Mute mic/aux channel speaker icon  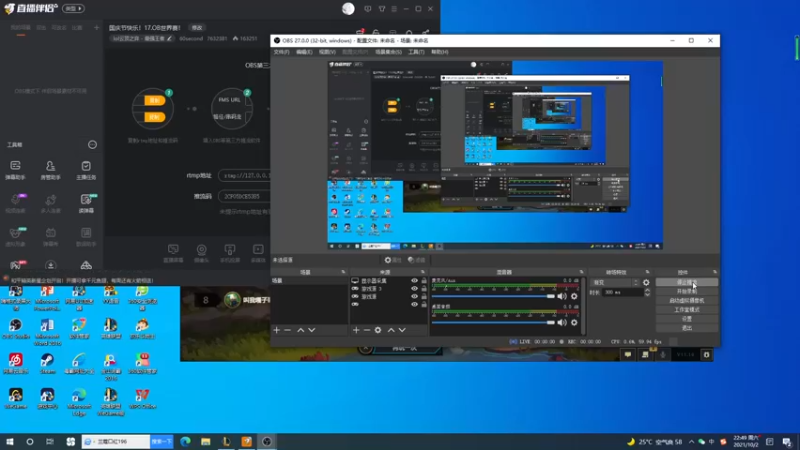coord(562,296)
